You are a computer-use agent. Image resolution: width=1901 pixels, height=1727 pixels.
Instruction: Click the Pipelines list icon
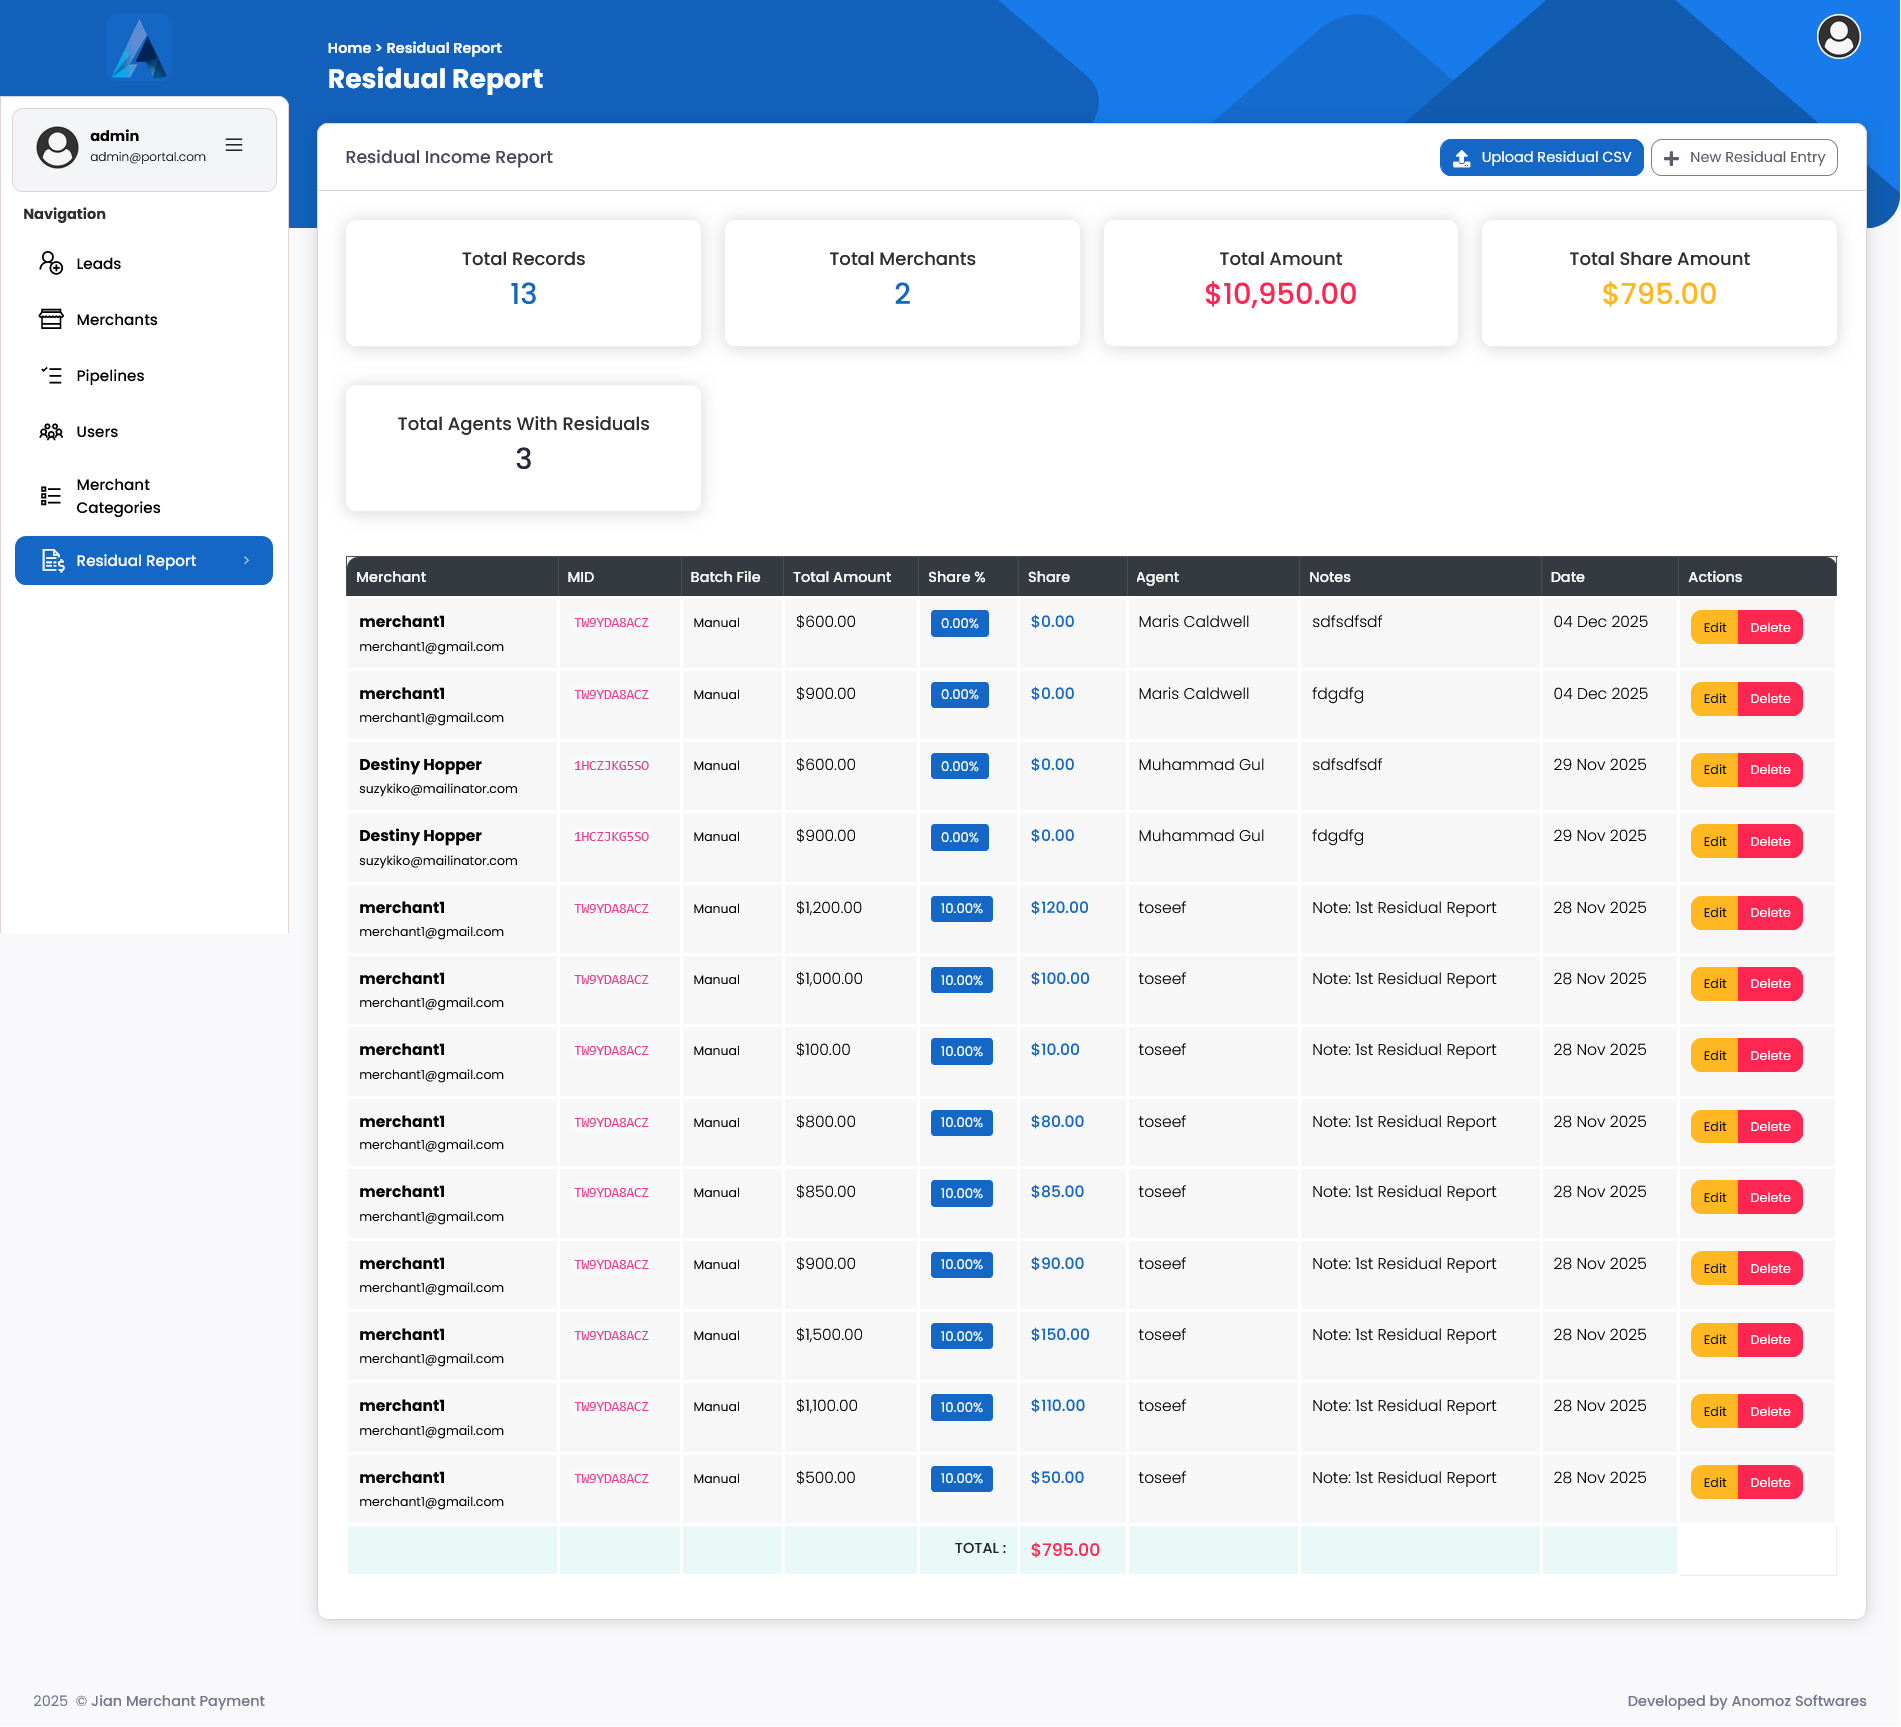51,375
